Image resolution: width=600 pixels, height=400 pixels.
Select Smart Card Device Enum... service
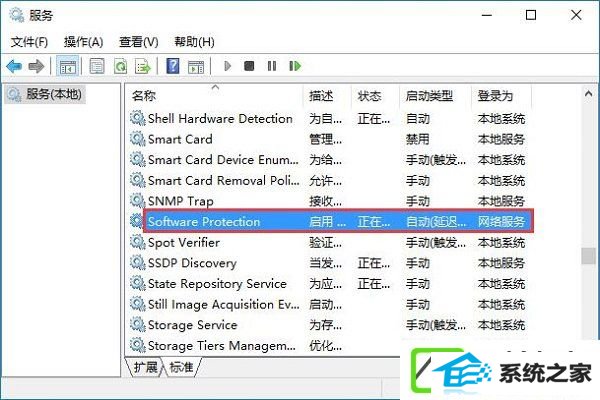tap(330, 160)
